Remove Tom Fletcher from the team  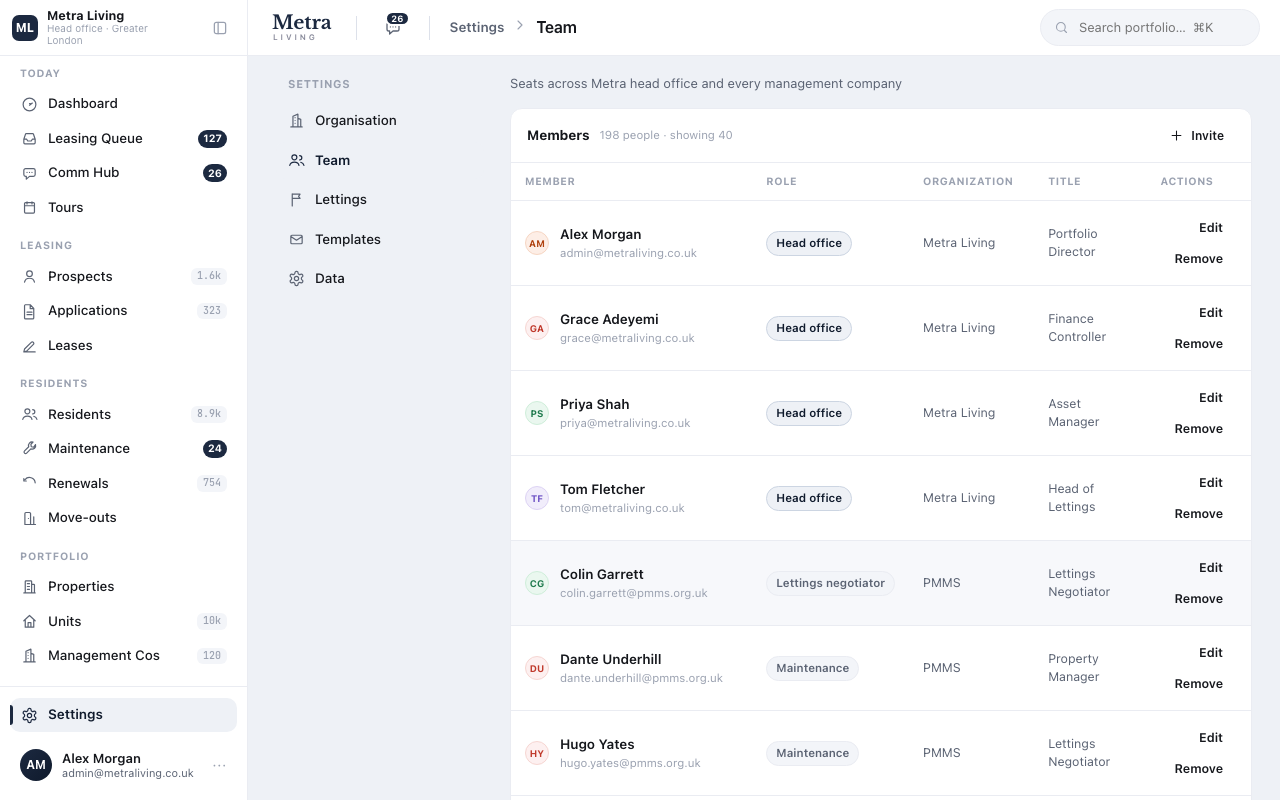tap(1198, 514)
